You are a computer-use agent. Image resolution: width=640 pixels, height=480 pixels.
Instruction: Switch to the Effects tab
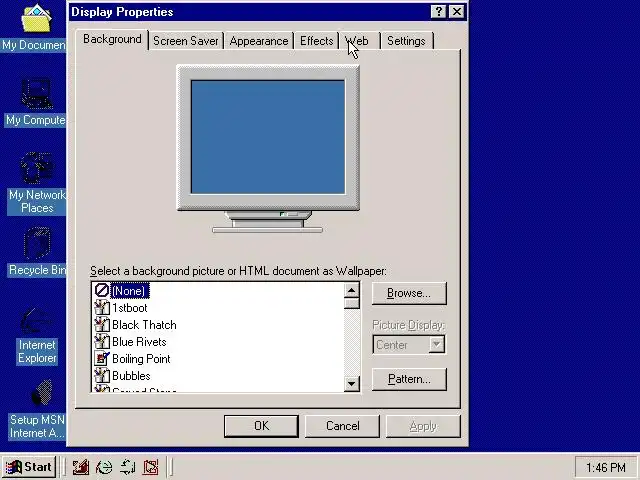(317, 41)
